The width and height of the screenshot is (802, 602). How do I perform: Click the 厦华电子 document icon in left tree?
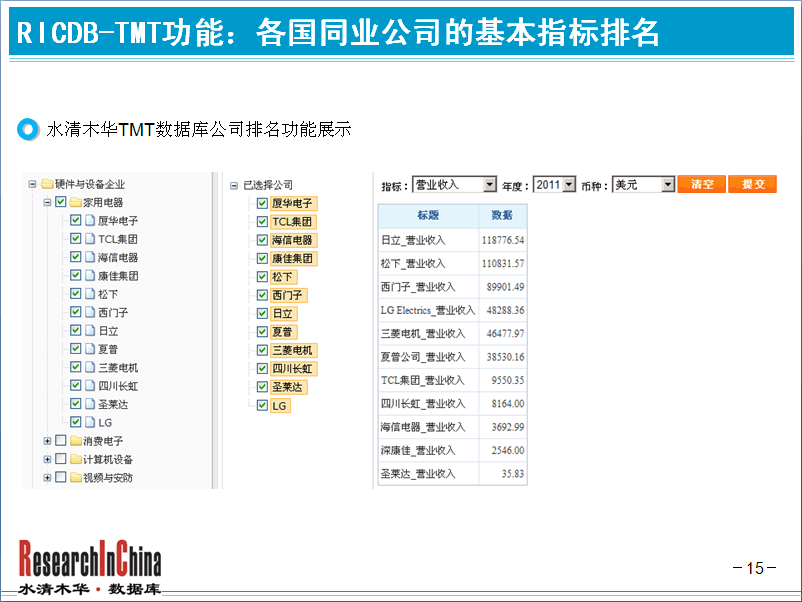tap(90, 220)
